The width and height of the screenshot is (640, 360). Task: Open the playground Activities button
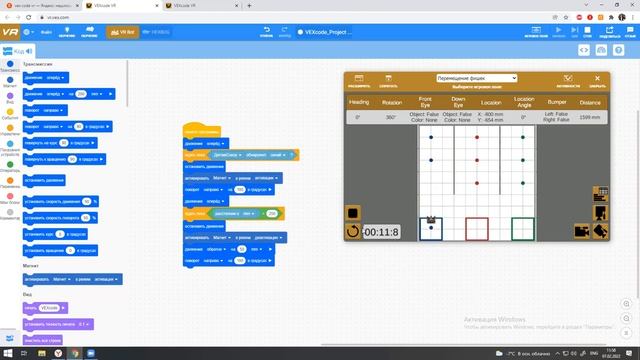(568, 80)
